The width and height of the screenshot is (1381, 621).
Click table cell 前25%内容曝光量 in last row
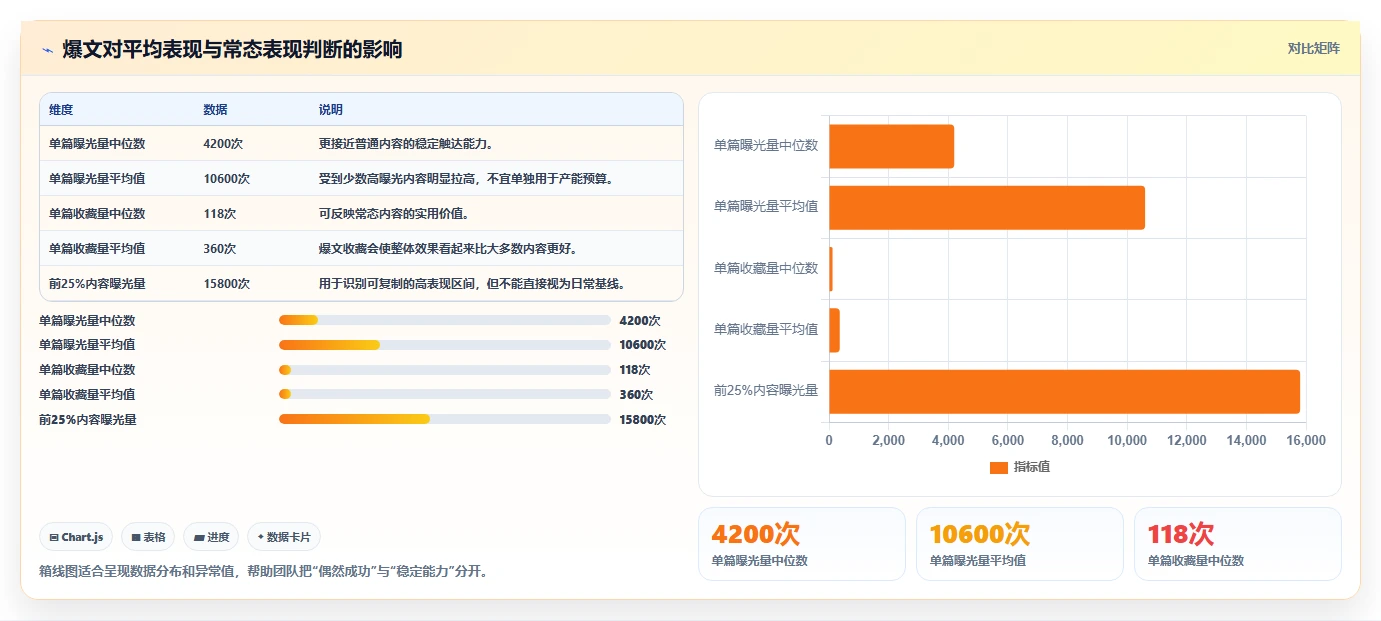pyautogui.click(x=97, y=283)
